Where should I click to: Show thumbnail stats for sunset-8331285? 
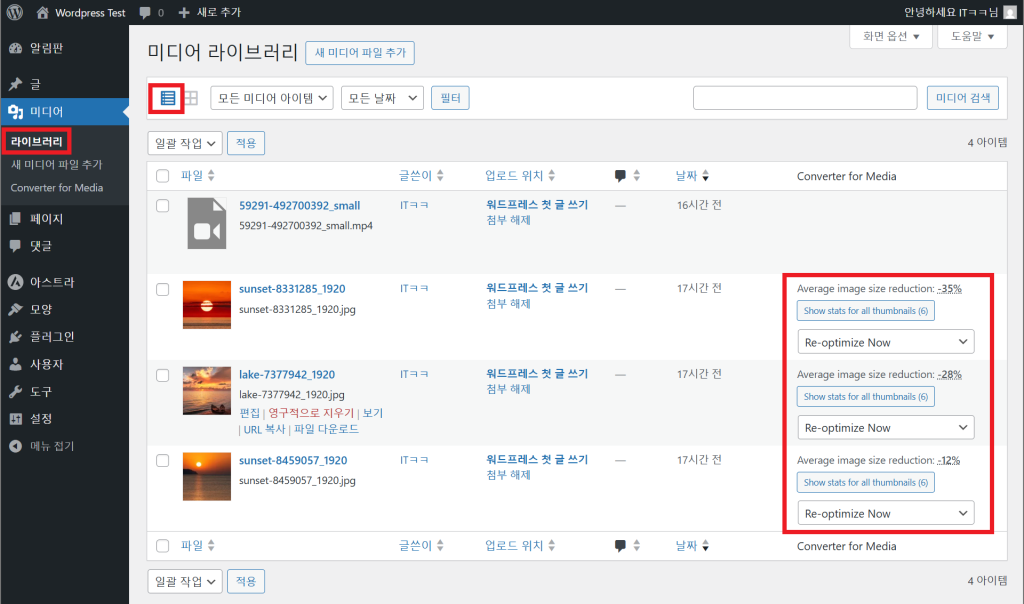pyautogui.click(x=865, y=311)
